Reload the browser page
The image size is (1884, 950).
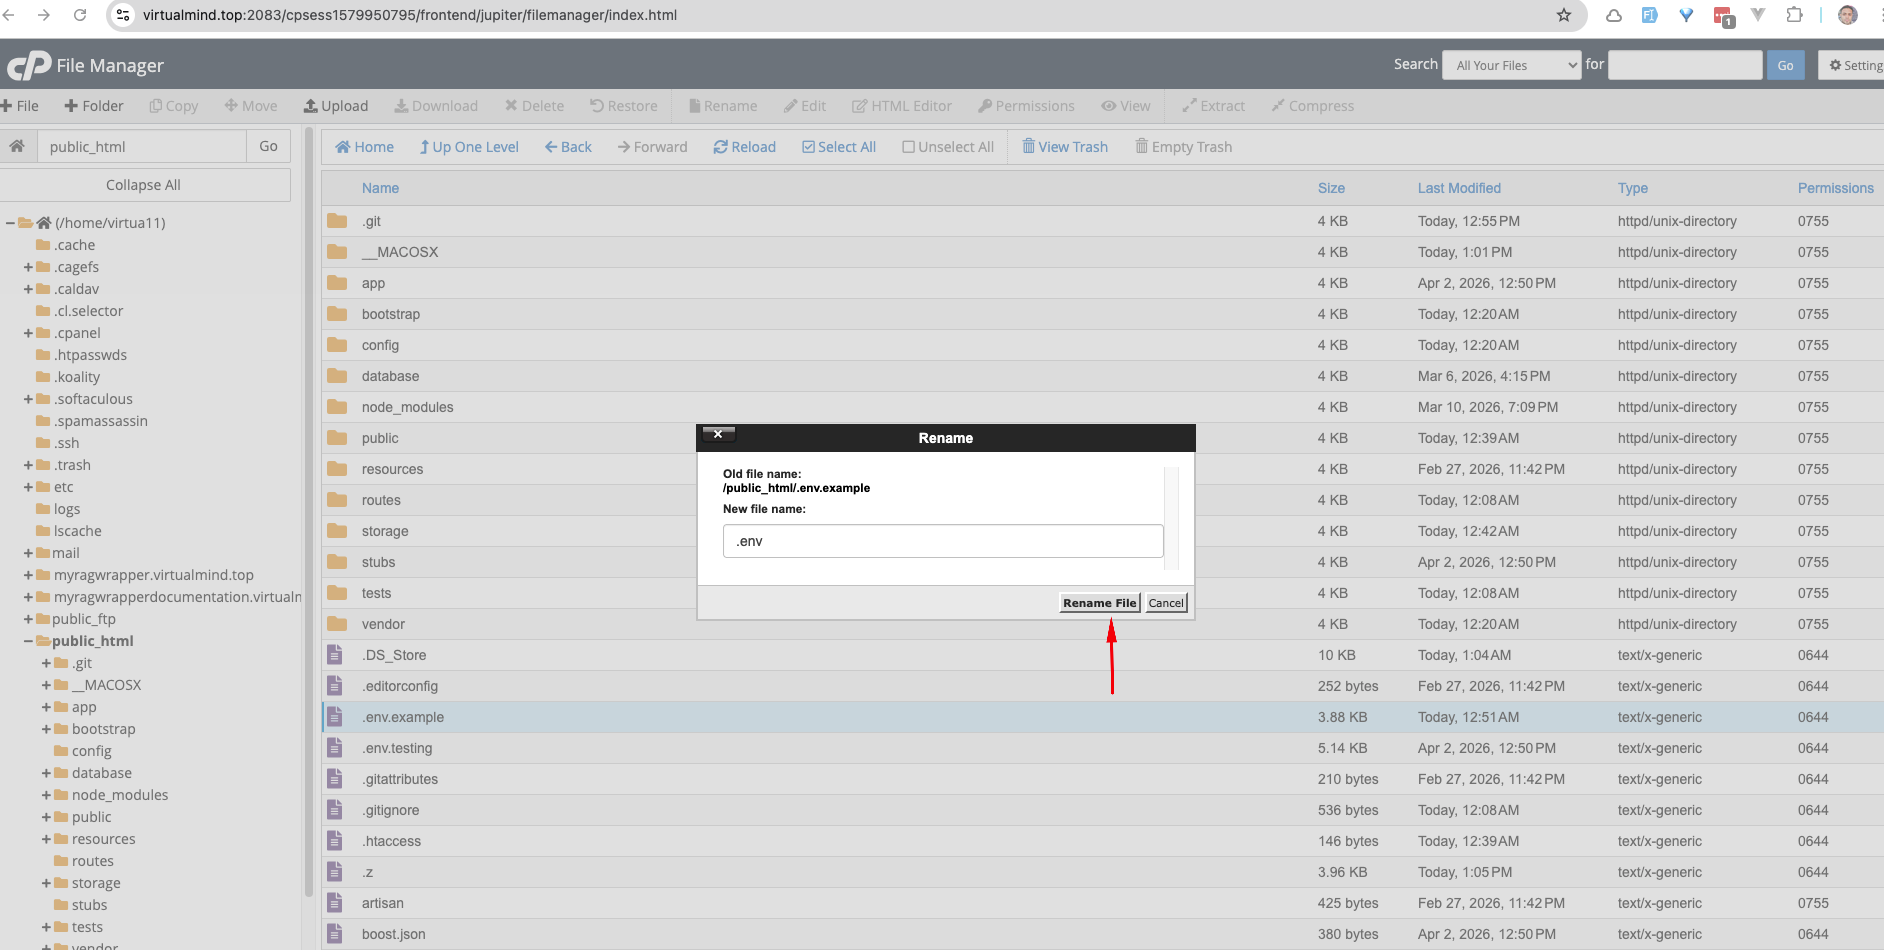pyautogui.click(x=80, y=15)
